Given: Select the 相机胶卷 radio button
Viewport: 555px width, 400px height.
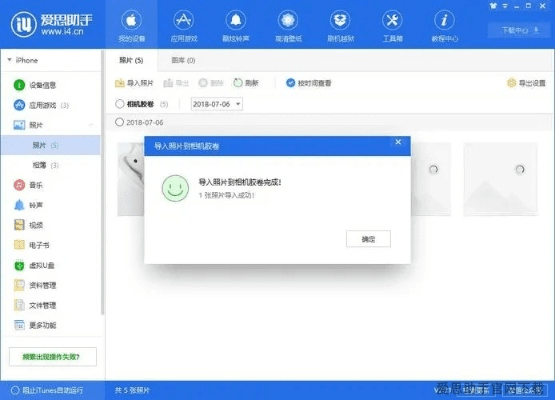Looking at the screenshot, I should tap(120, 104).
